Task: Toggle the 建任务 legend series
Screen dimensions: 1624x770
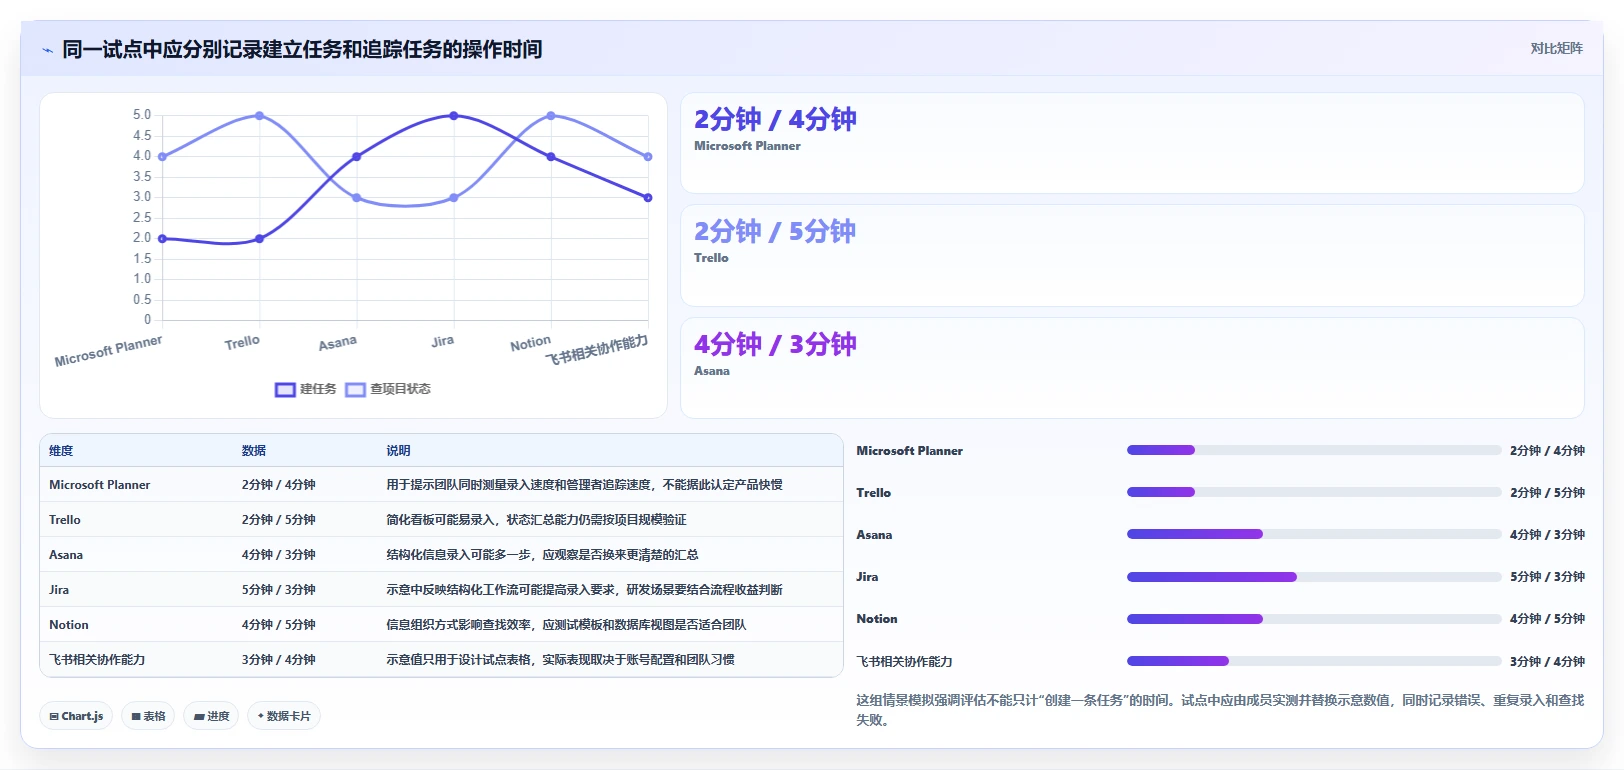Action: [x=306, y=389]
